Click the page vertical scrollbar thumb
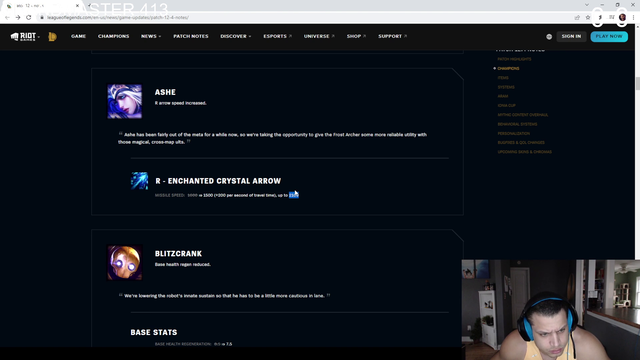640x360 pixels. click(x=637, y=83)
